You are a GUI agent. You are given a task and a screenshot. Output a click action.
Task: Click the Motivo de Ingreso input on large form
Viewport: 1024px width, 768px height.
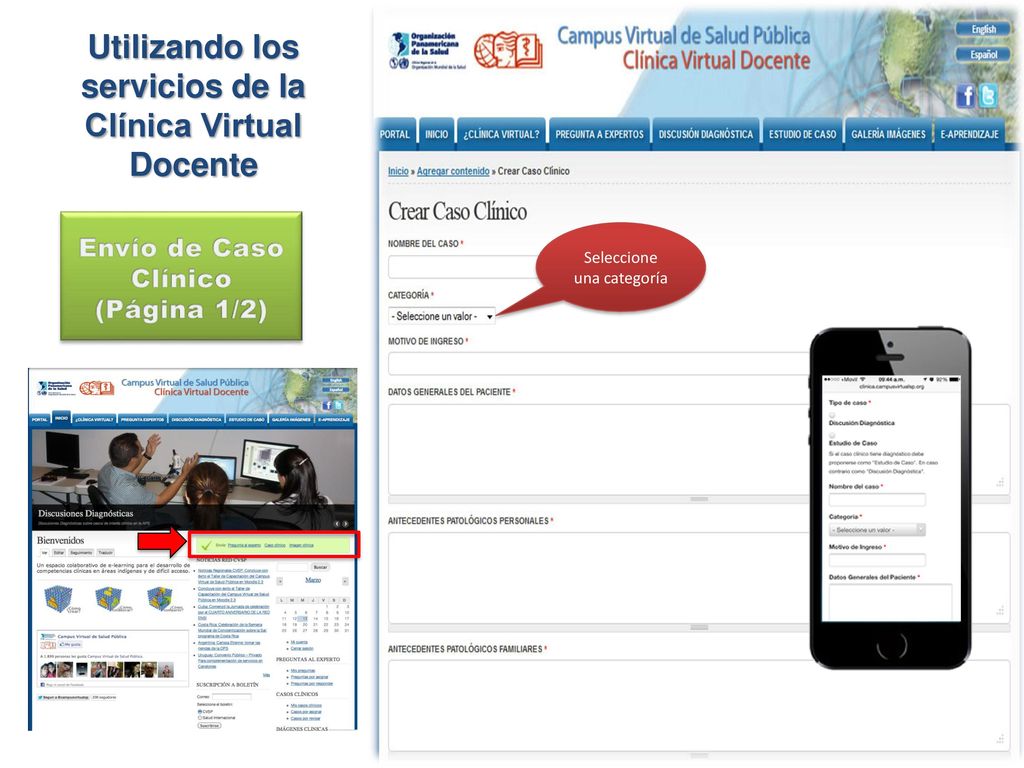pyautogui.click(x=599, y=363)
